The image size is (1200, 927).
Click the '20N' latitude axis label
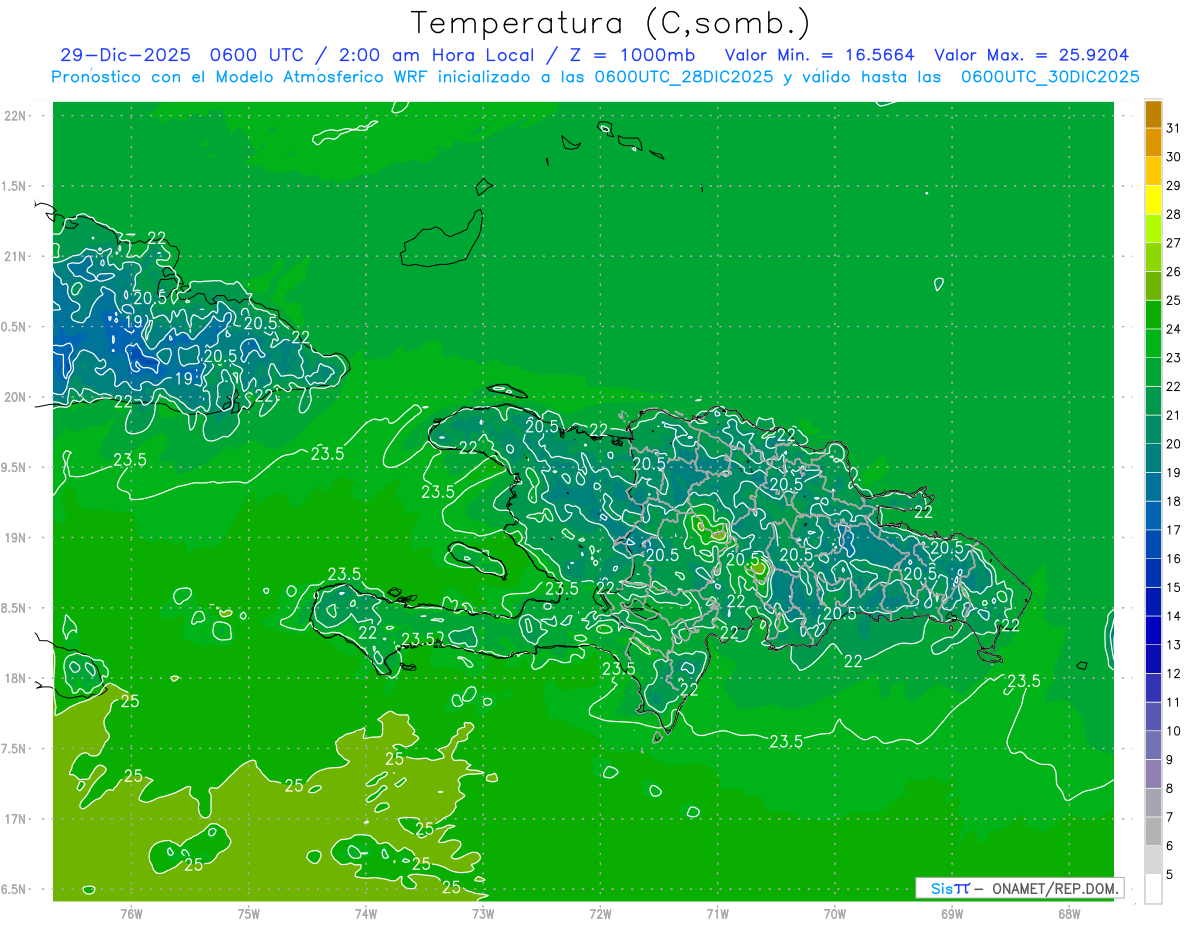click(x=16, y=397)
